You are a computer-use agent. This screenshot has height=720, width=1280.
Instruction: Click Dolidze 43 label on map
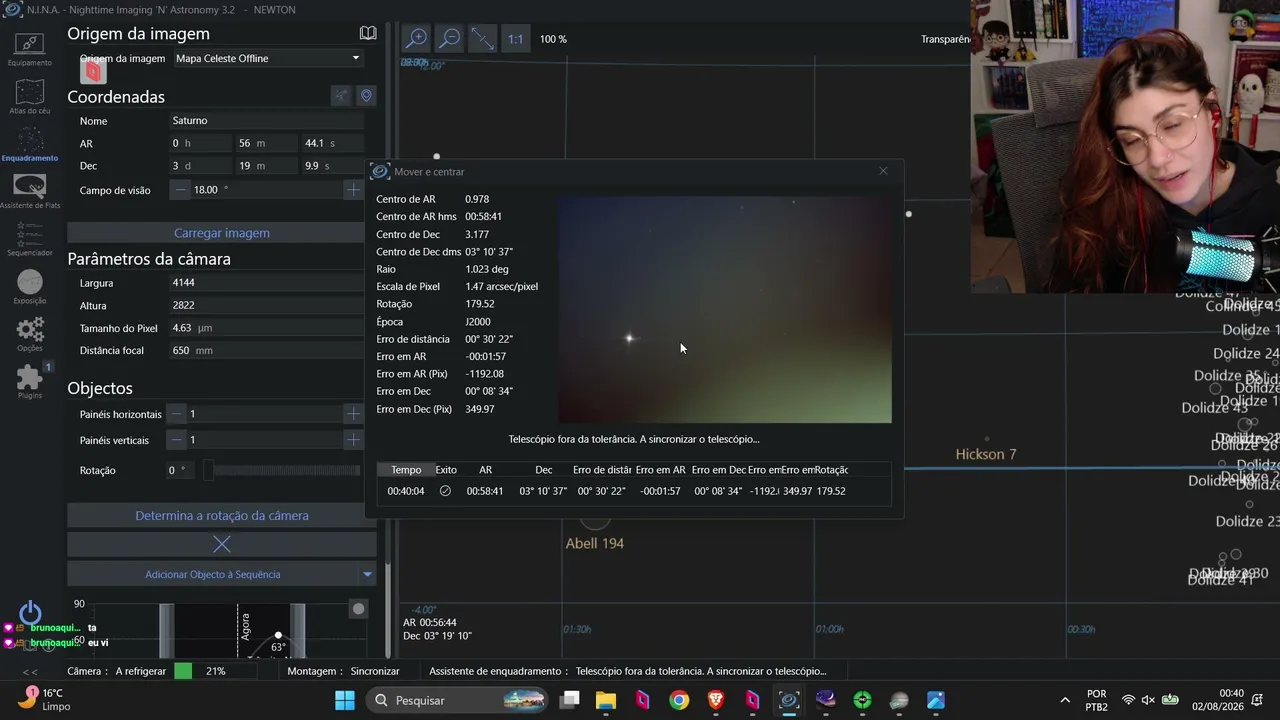click(x=1214, y=408)
